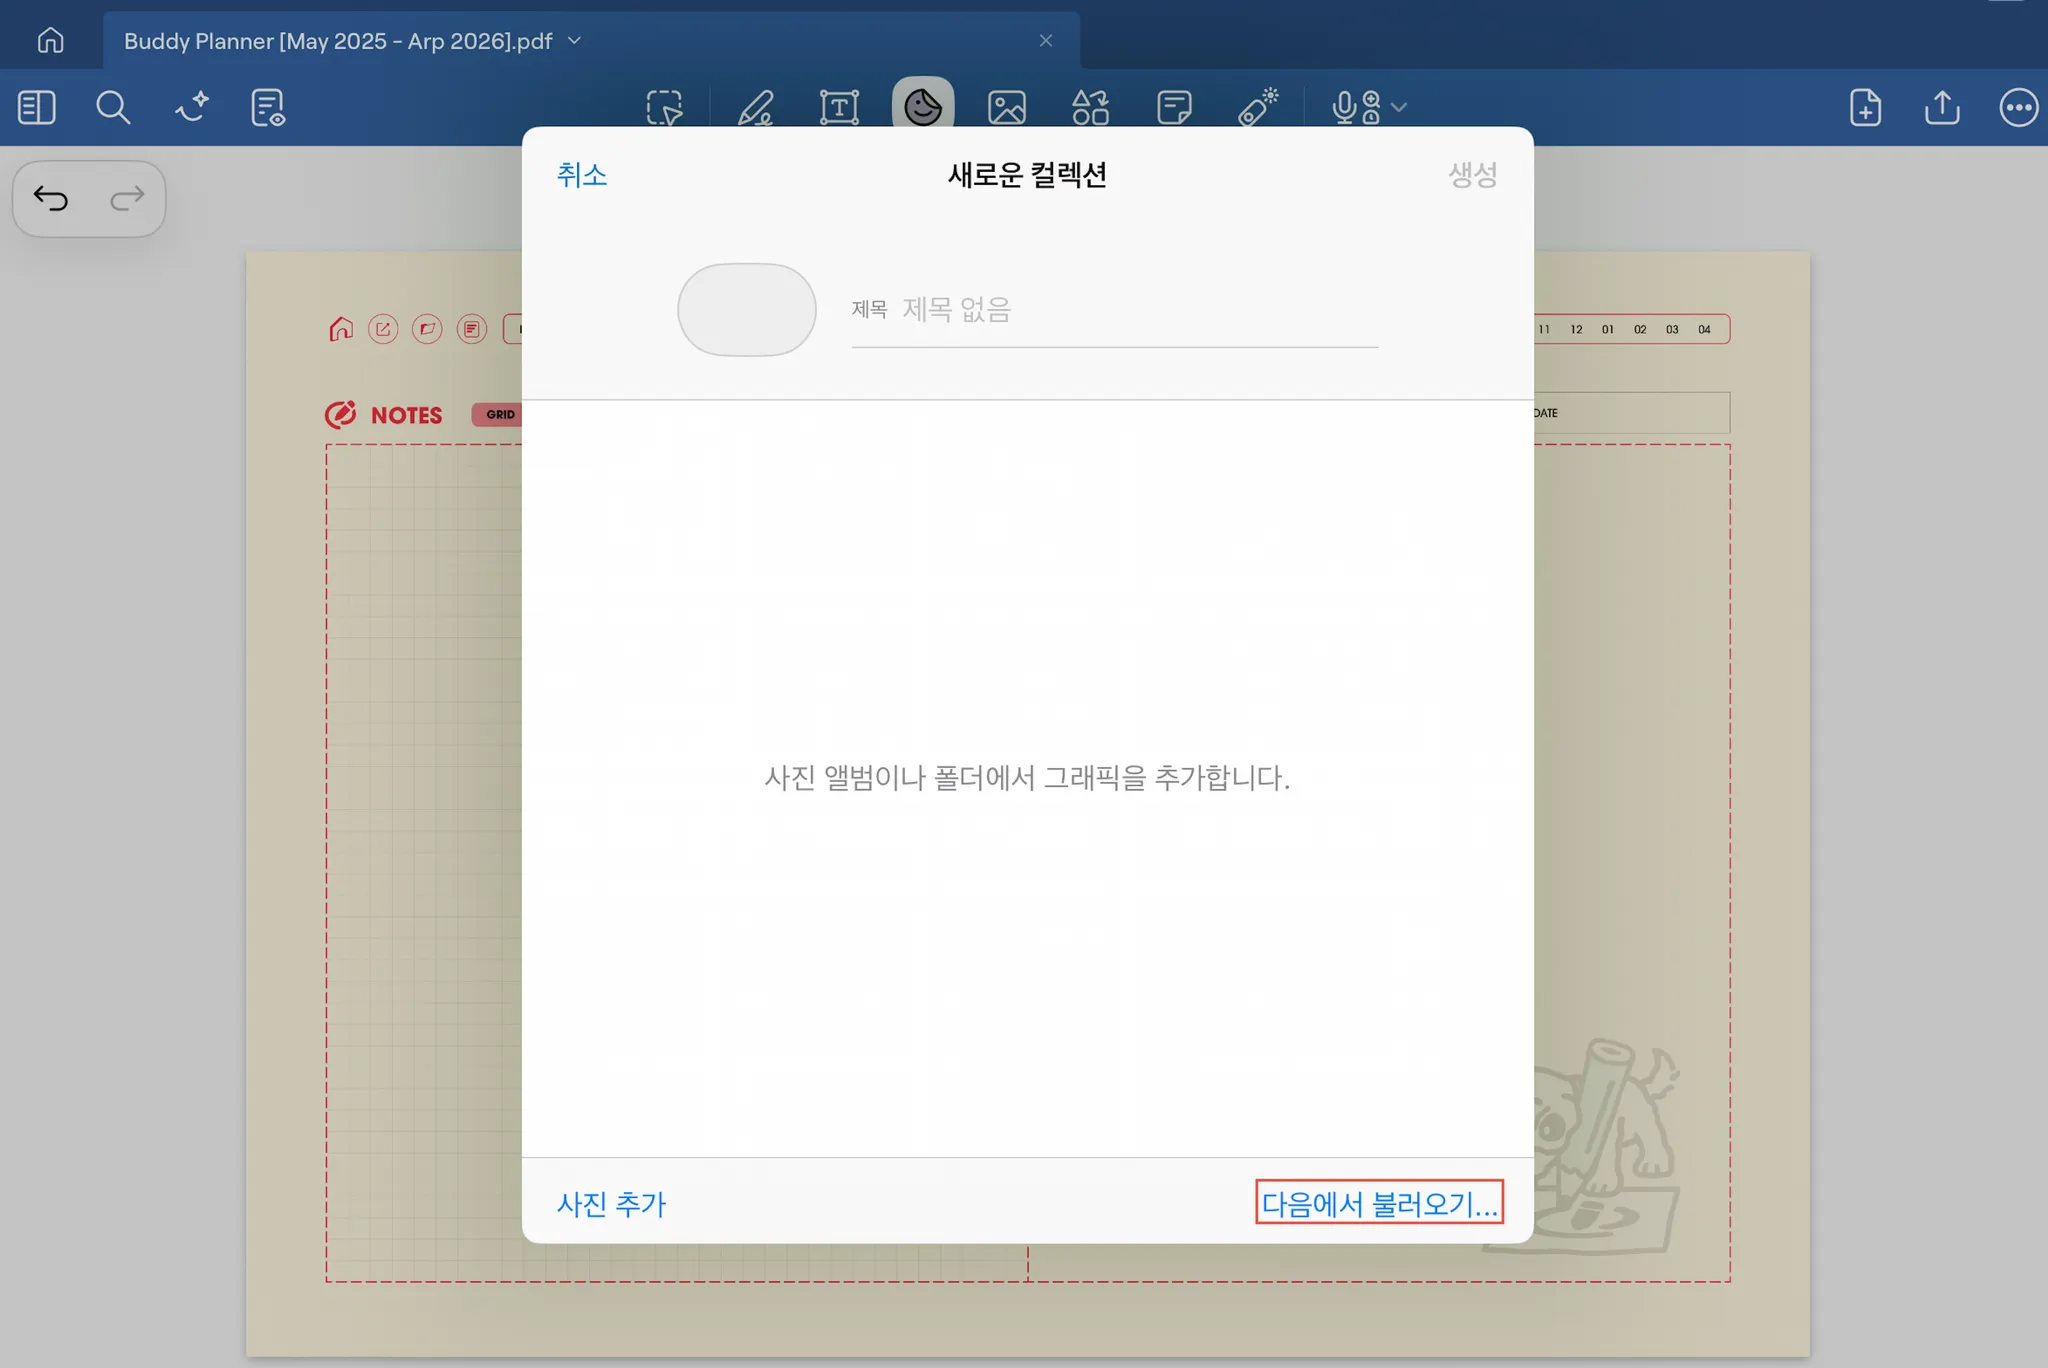Click the empty collection thumbnail placeholder
The image size is (2048, 1368).
coord(746,310)
